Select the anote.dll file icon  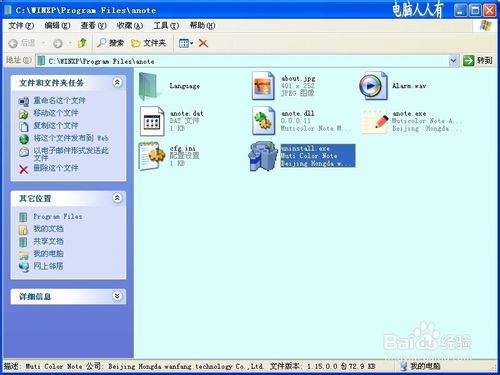coord(263,121)
